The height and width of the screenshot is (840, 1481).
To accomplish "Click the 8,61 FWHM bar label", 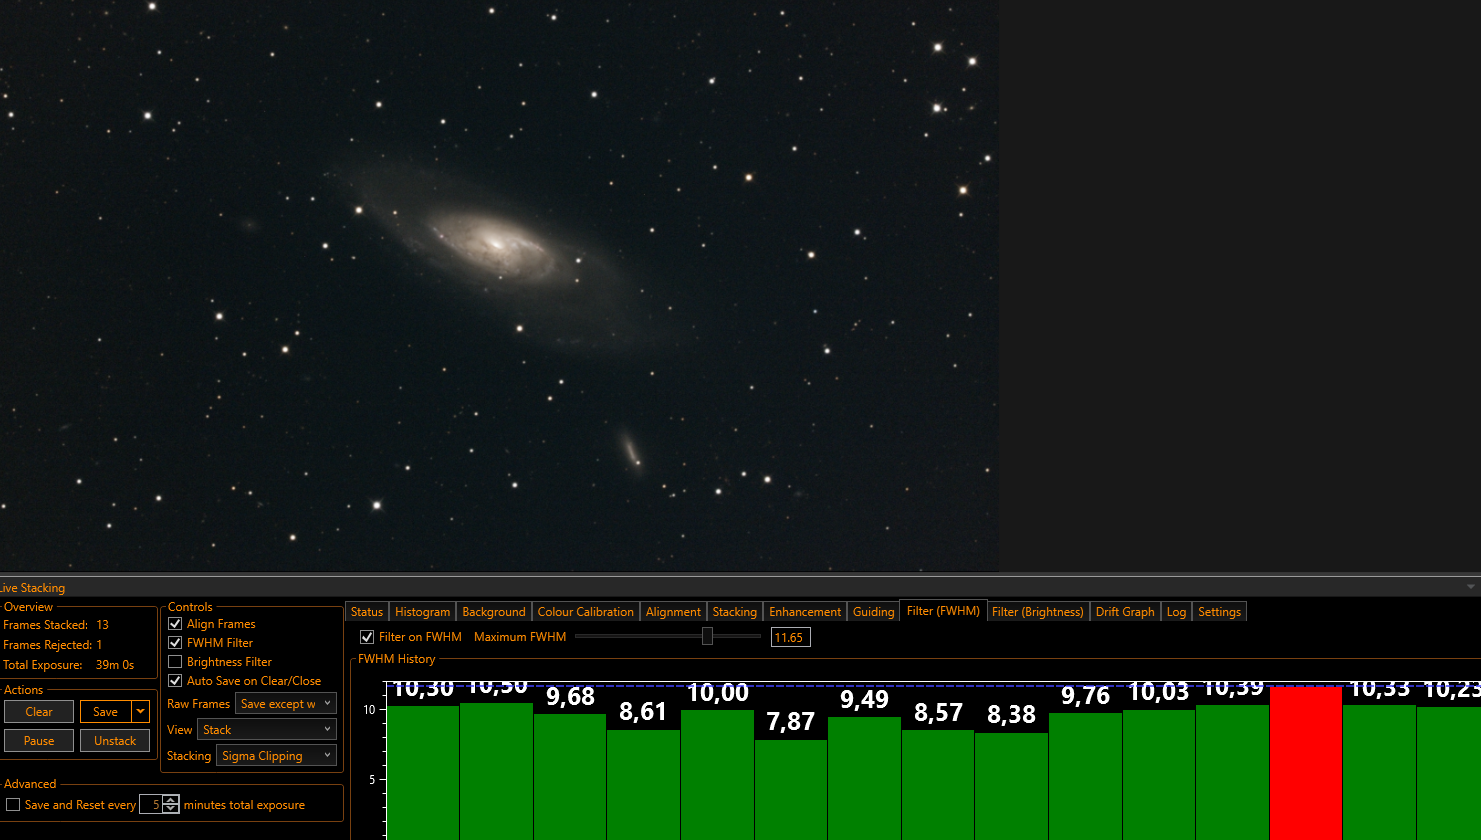I will (x=643, y=711).
